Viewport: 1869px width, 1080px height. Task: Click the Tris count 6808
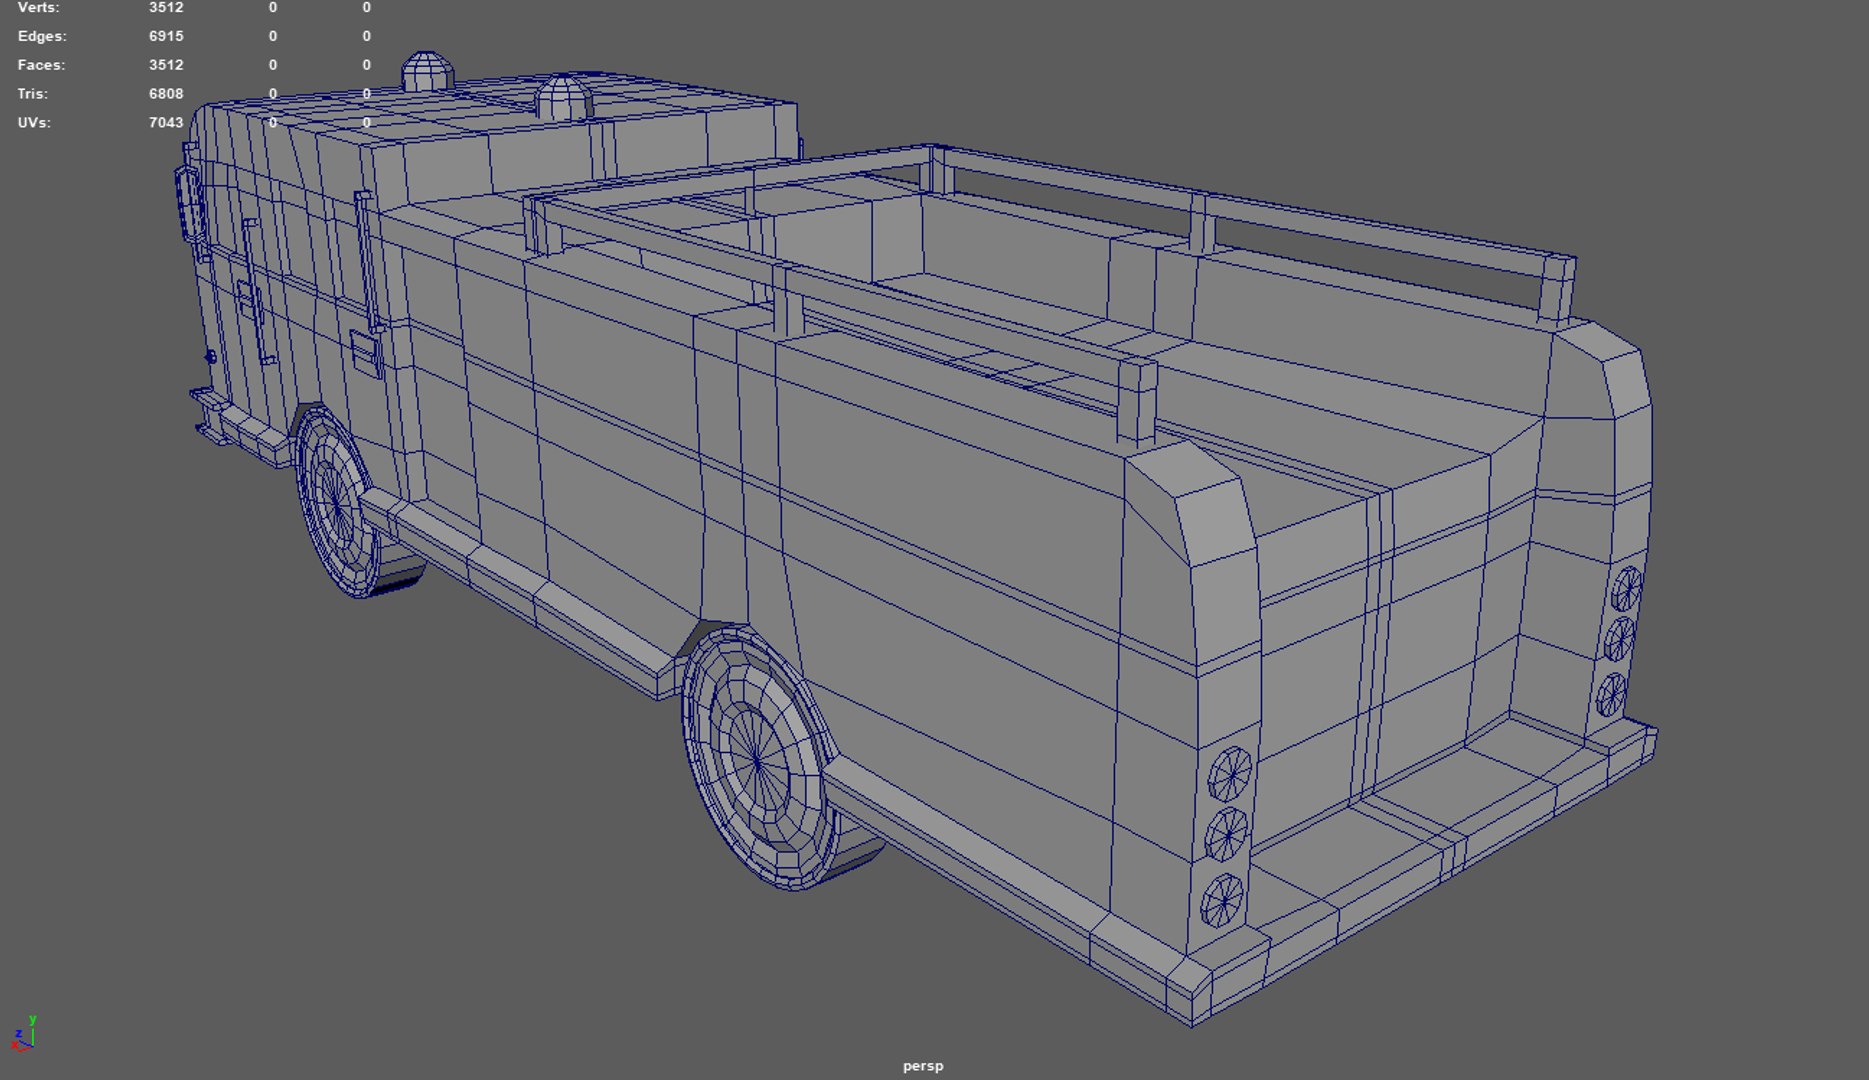(166, 94)
